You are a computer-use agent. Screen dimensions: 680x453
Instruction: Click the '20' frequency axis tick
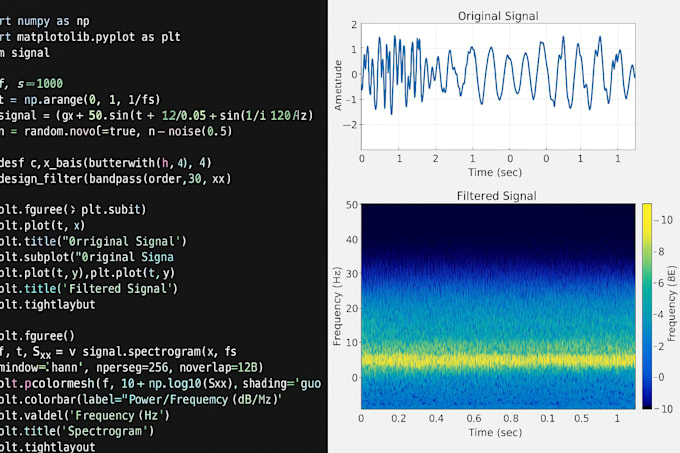click(352, 309)
